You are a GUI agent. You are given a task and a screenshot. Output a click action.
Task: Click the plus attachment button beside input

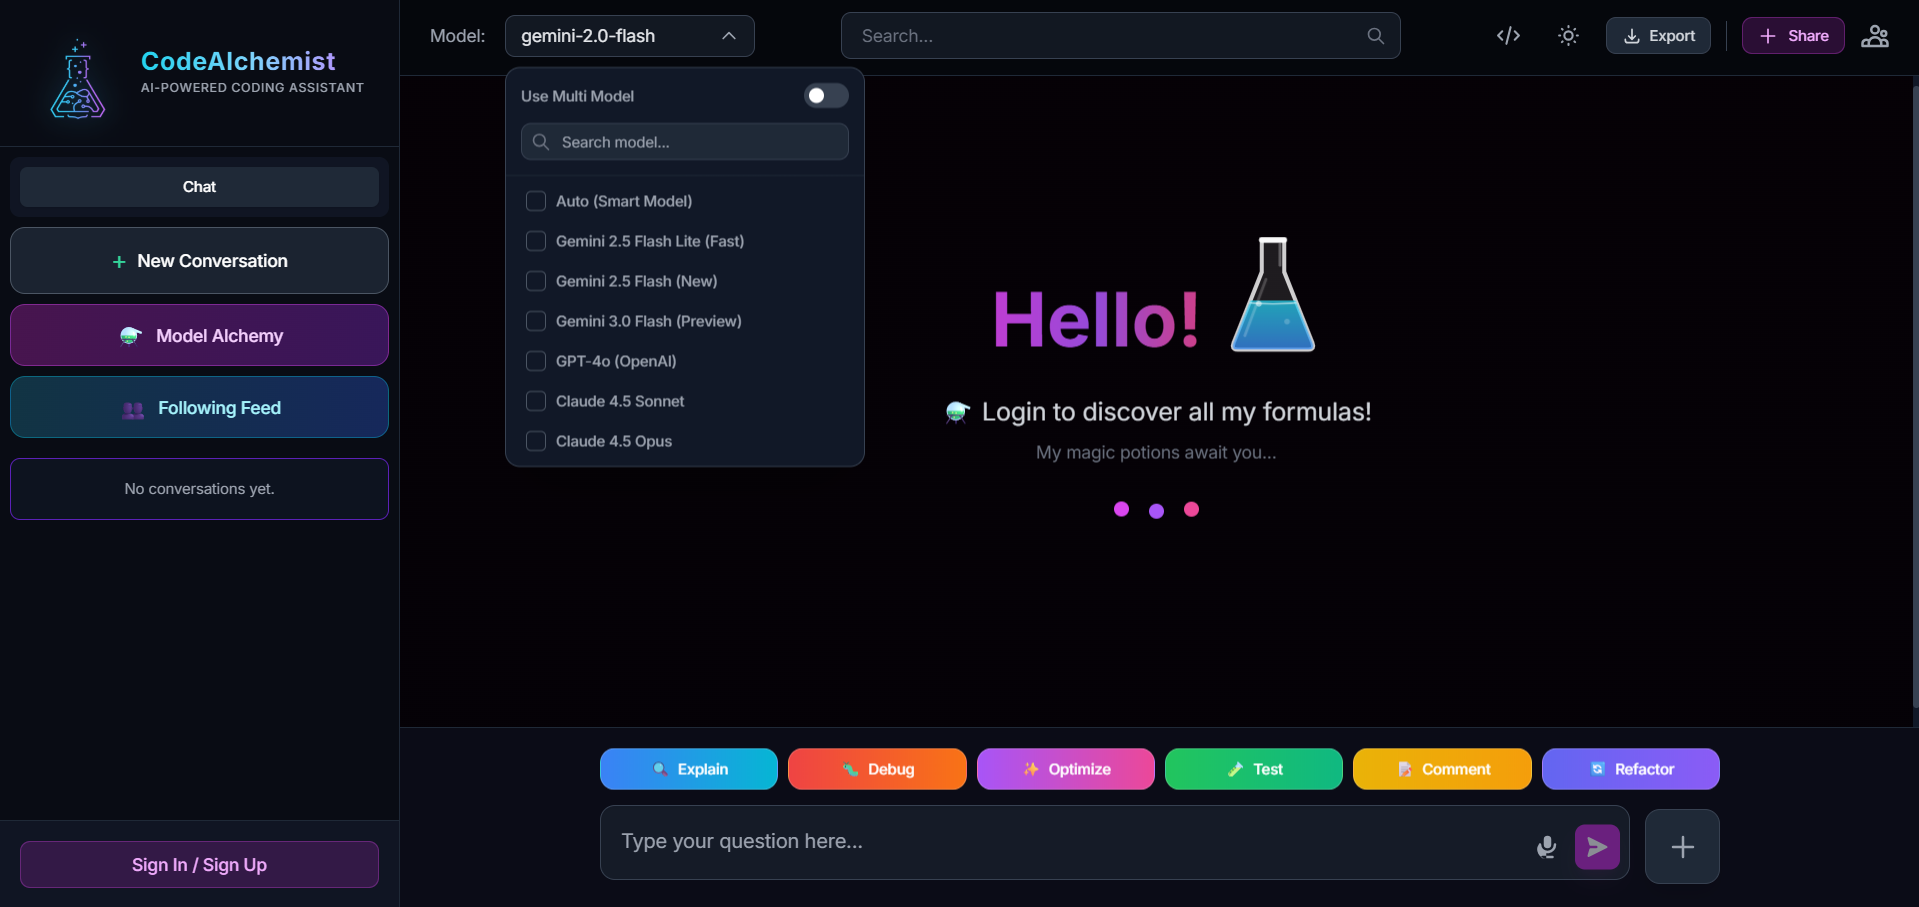[1682, 847]
